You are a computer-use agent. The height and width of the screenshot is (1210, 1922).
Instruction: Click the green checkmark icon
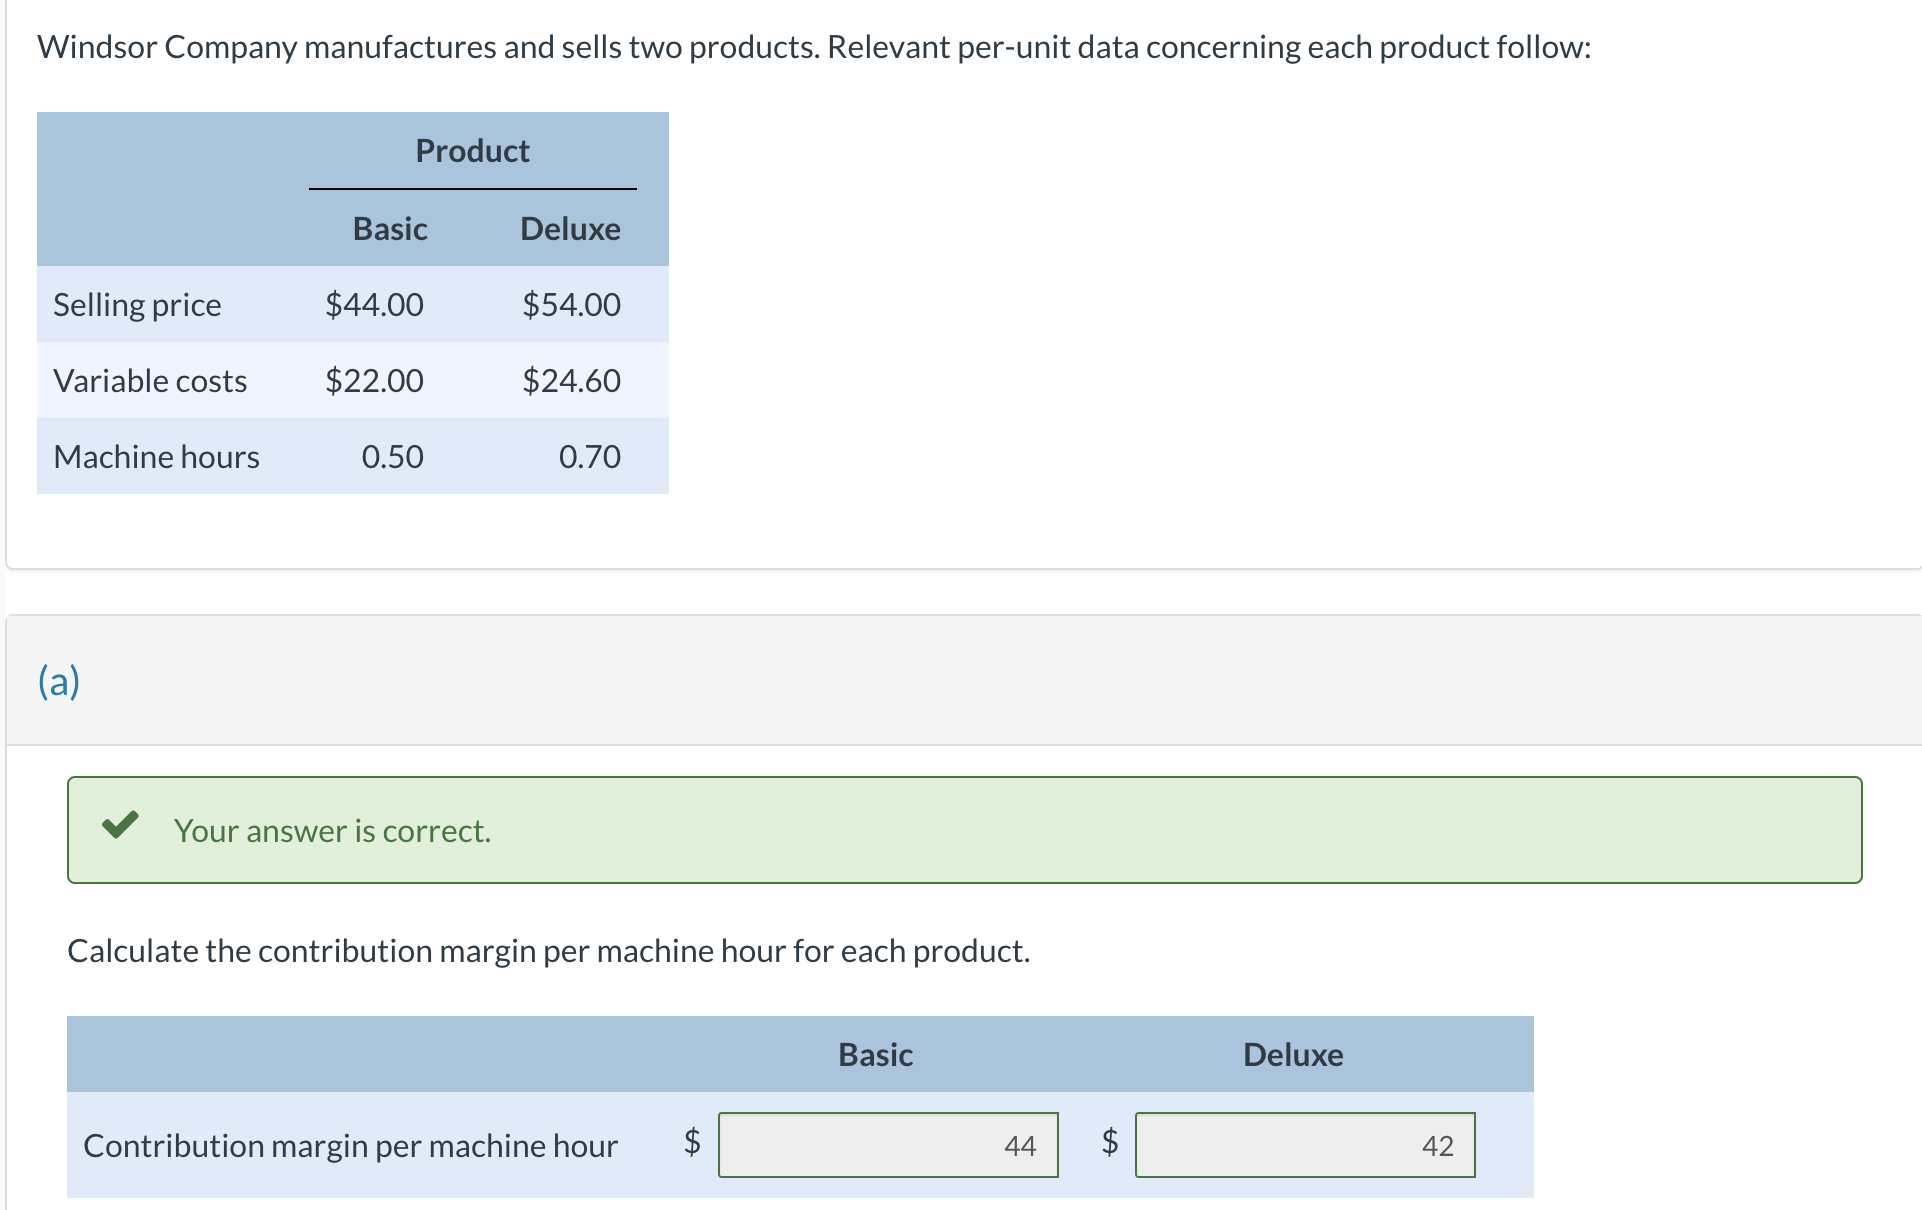click(120, 825)
